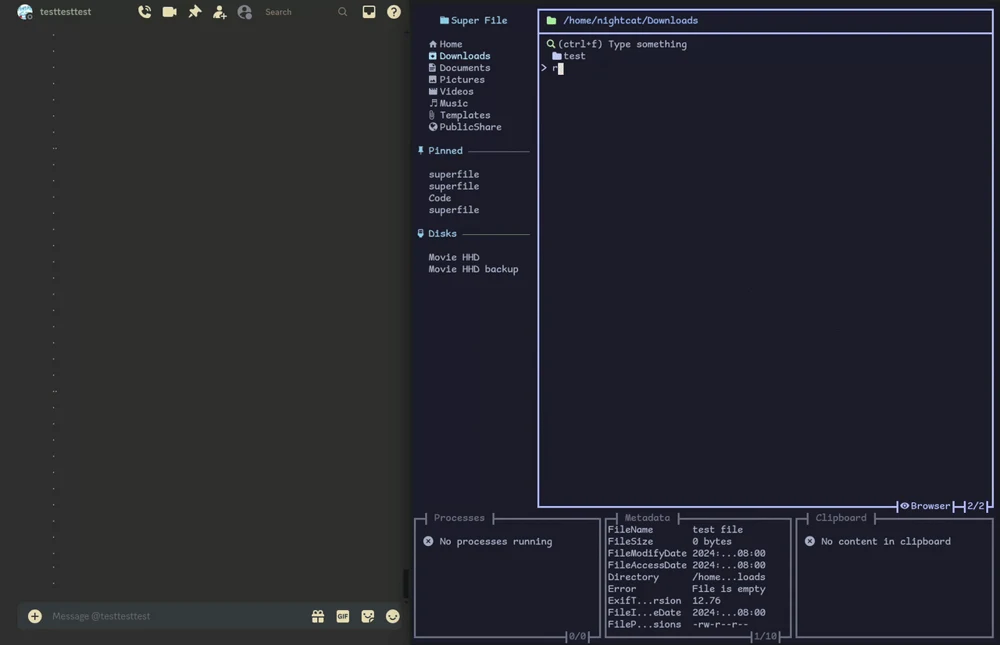The image size is (1000, 645).
Task: Open pinned messages in Discord
Action: point(195,11)
